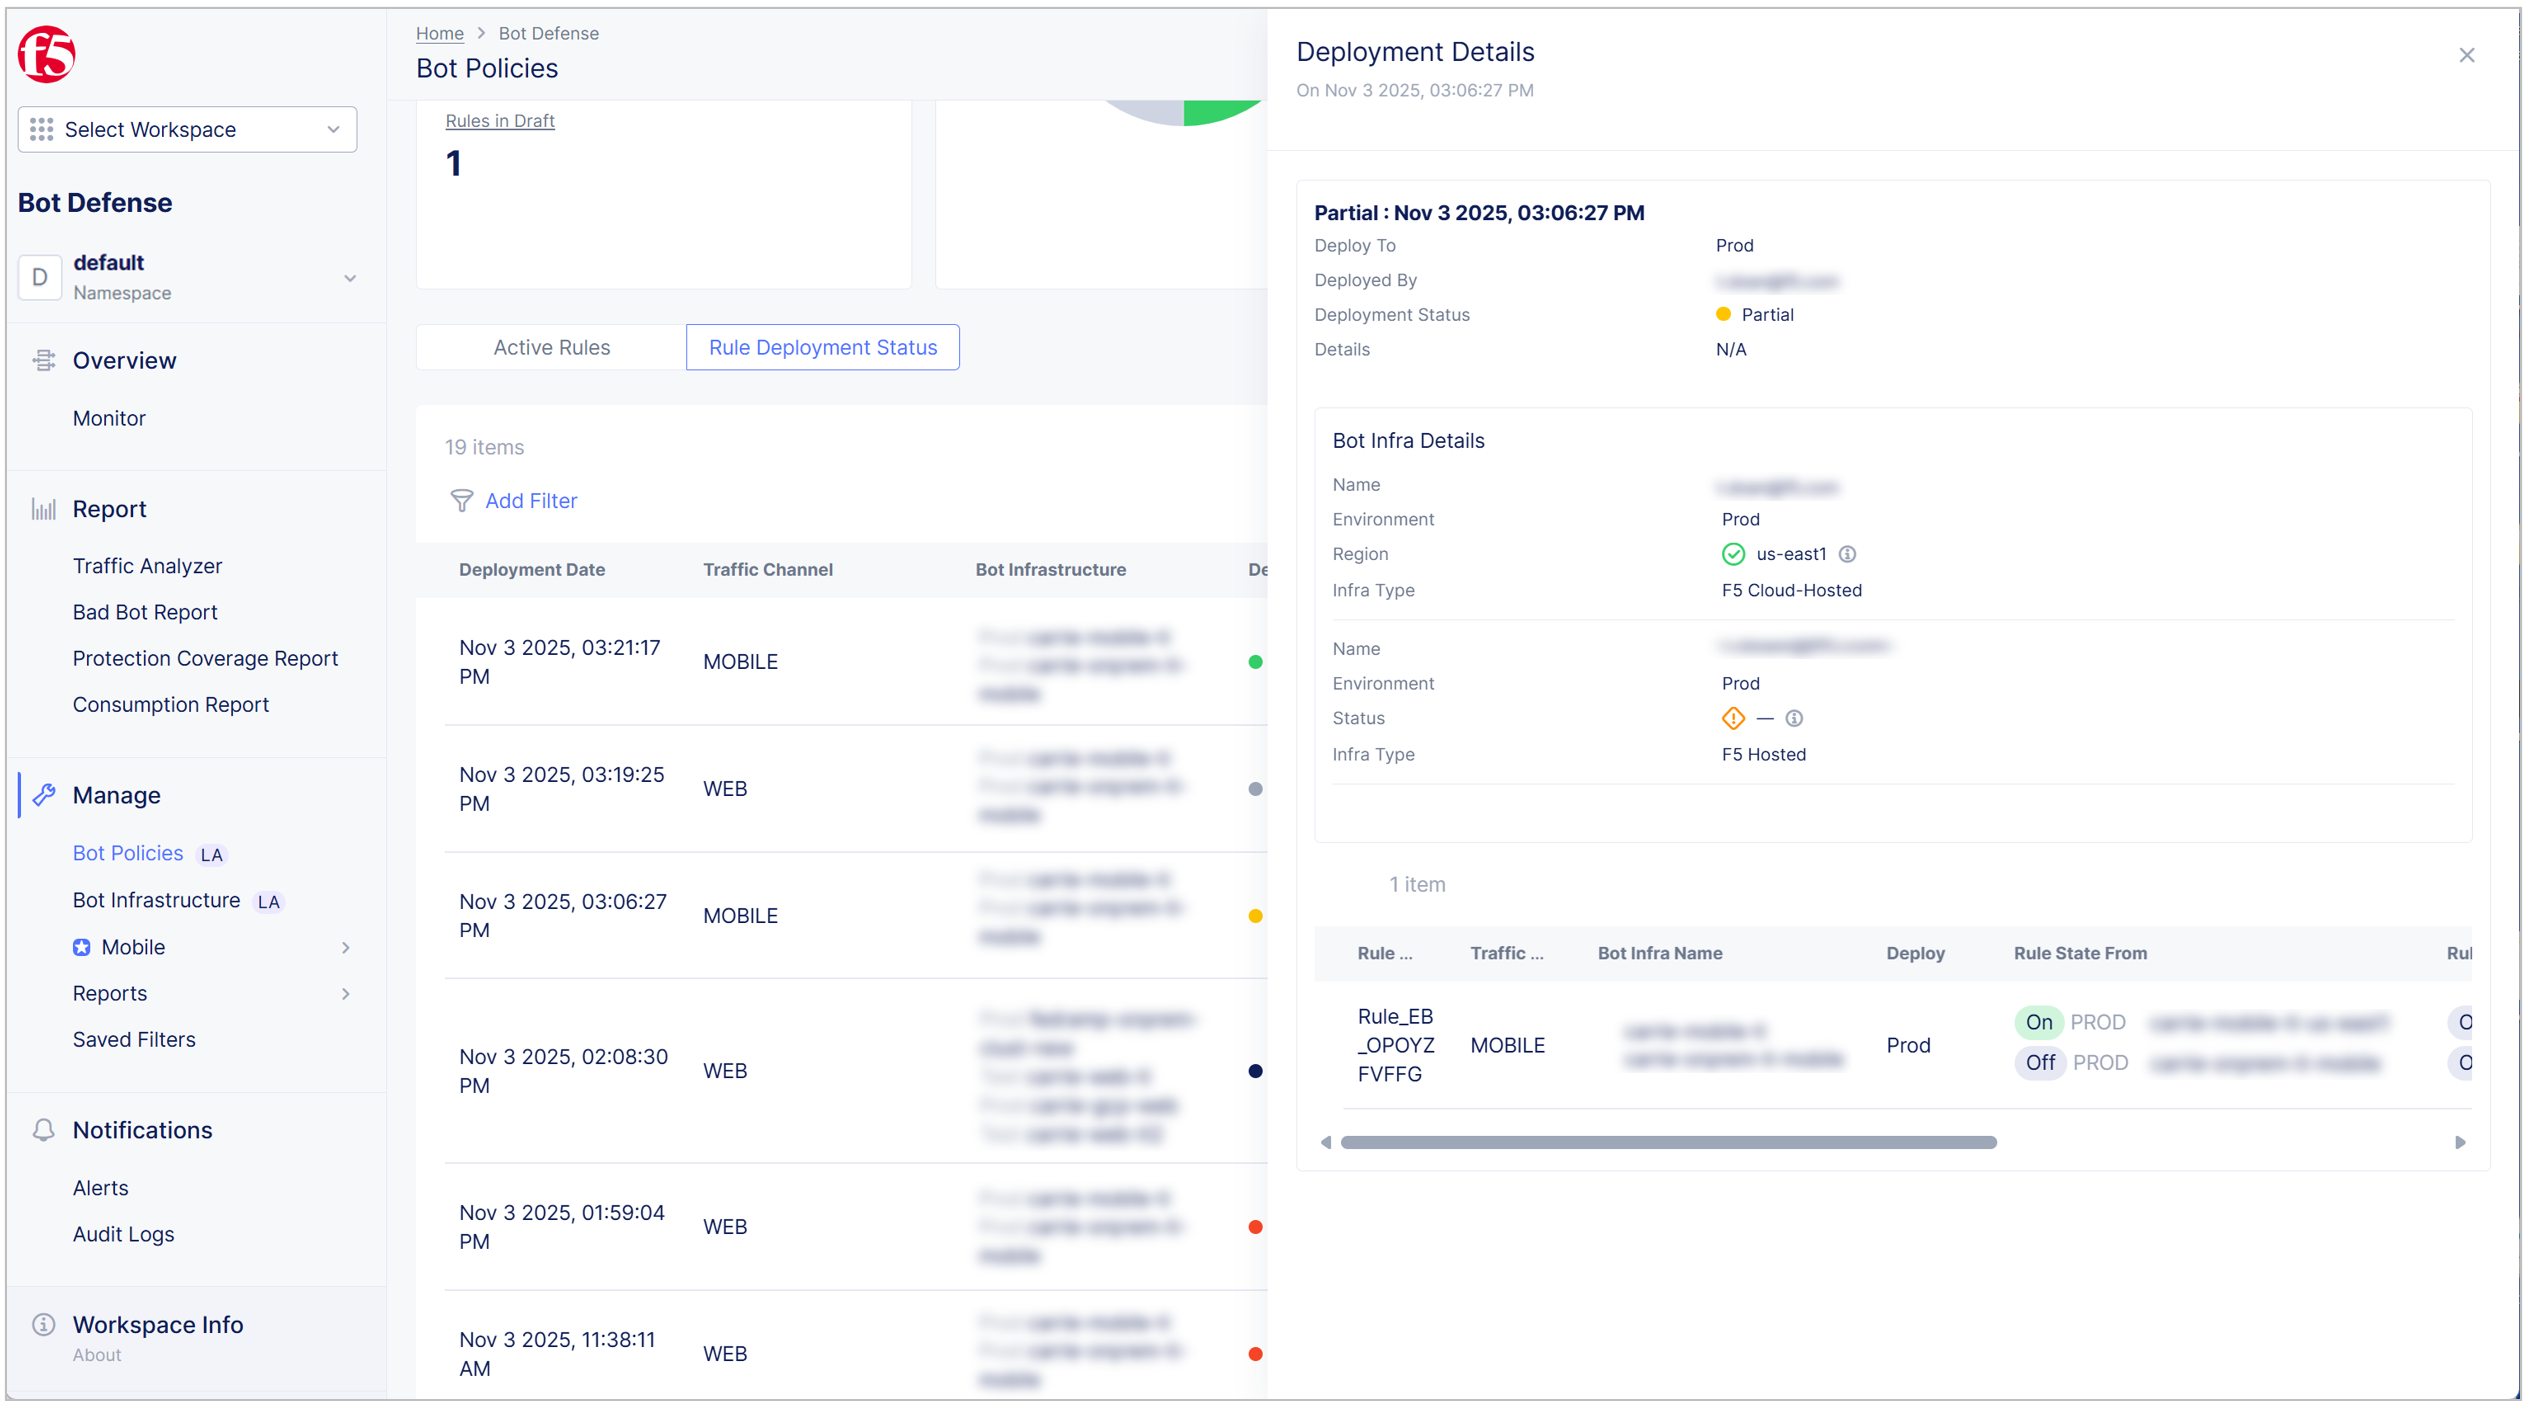This screenshot has width=2525, height=1401.
Task: Select the Rule Deployment Status tab
Action: click(x=822, y=347)
